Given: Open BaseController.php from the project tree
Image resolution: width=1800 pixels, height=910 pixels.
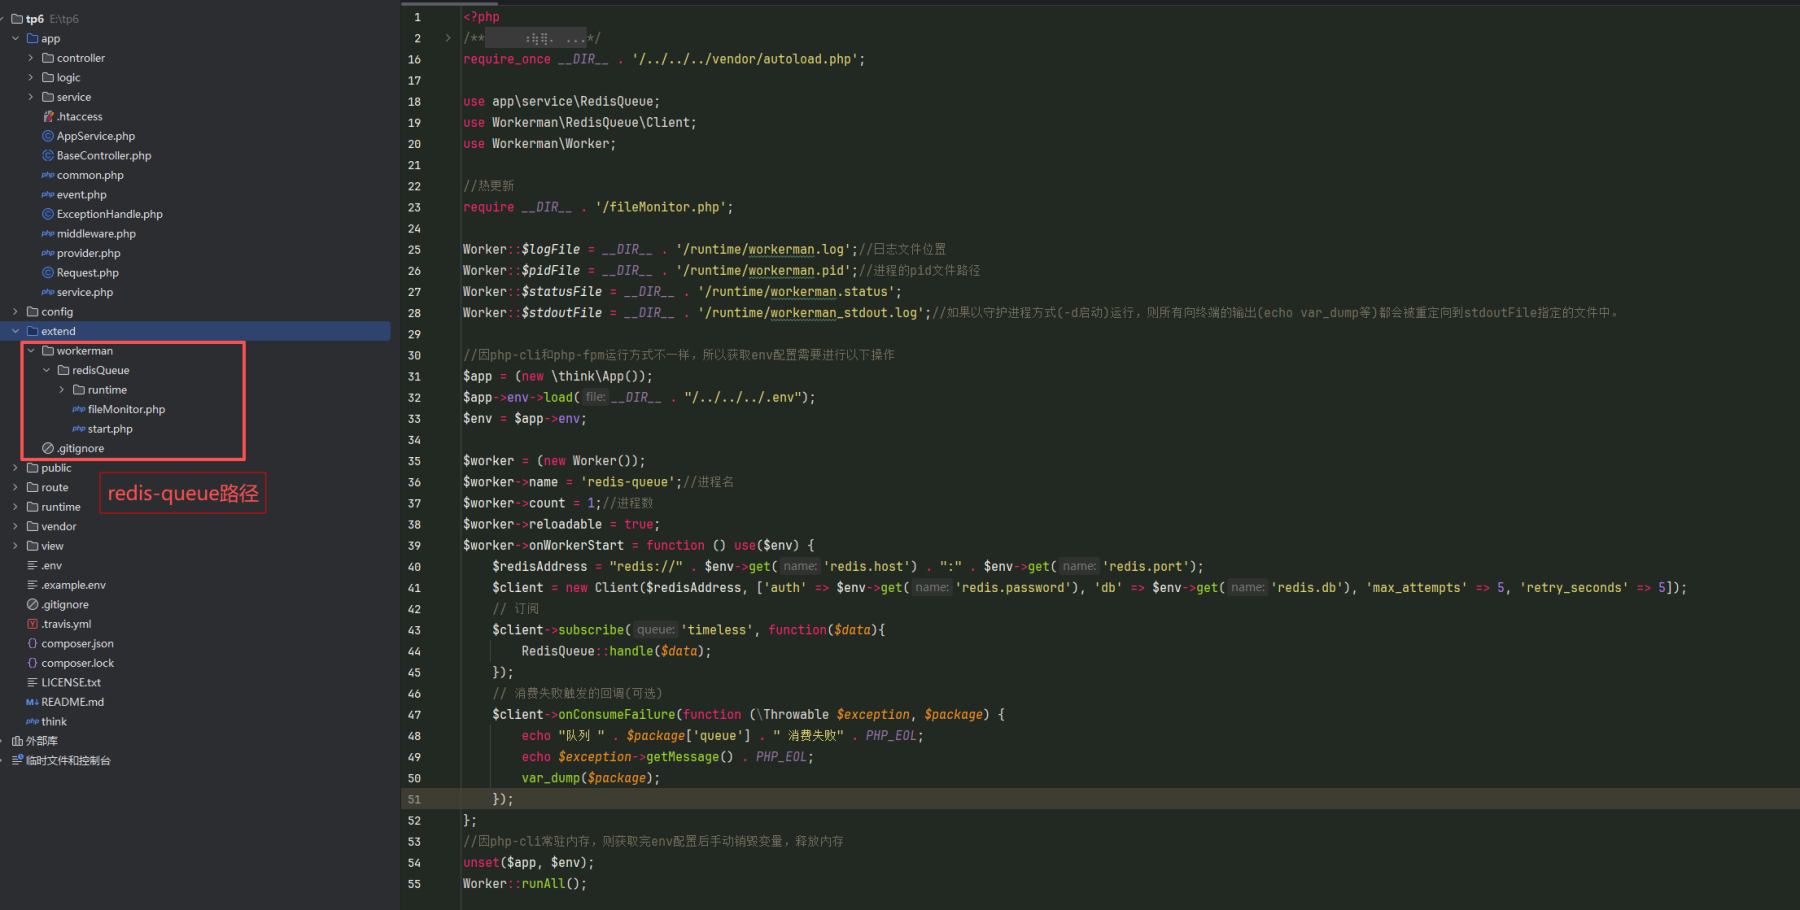Looking at the screenshot, I should tap(104, 156).
